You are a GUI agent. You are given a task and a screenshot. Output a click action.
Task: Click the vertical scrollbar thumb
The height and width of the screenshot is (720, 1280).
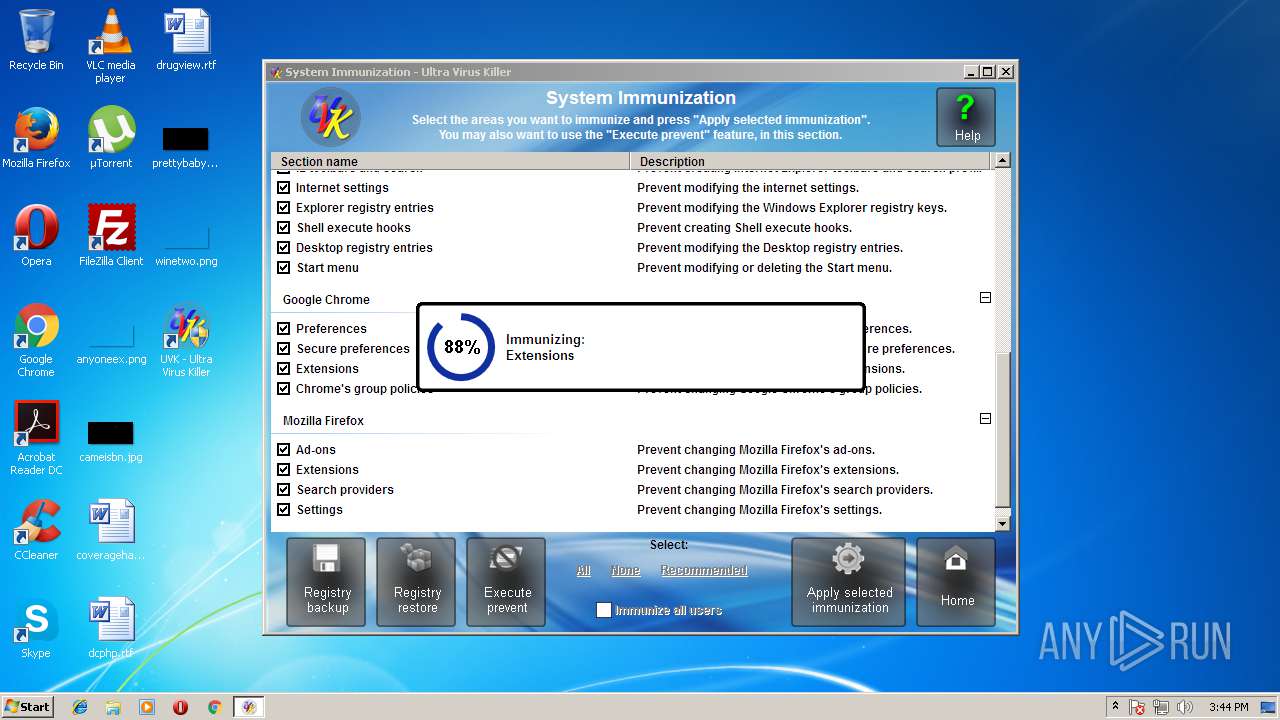point(1003,430)
